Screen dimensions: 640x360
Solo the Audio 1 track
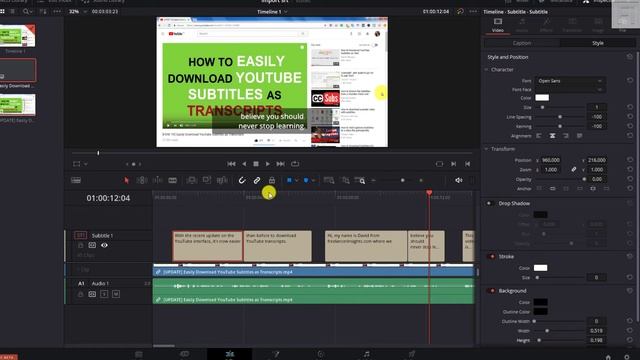coord(104,294)
